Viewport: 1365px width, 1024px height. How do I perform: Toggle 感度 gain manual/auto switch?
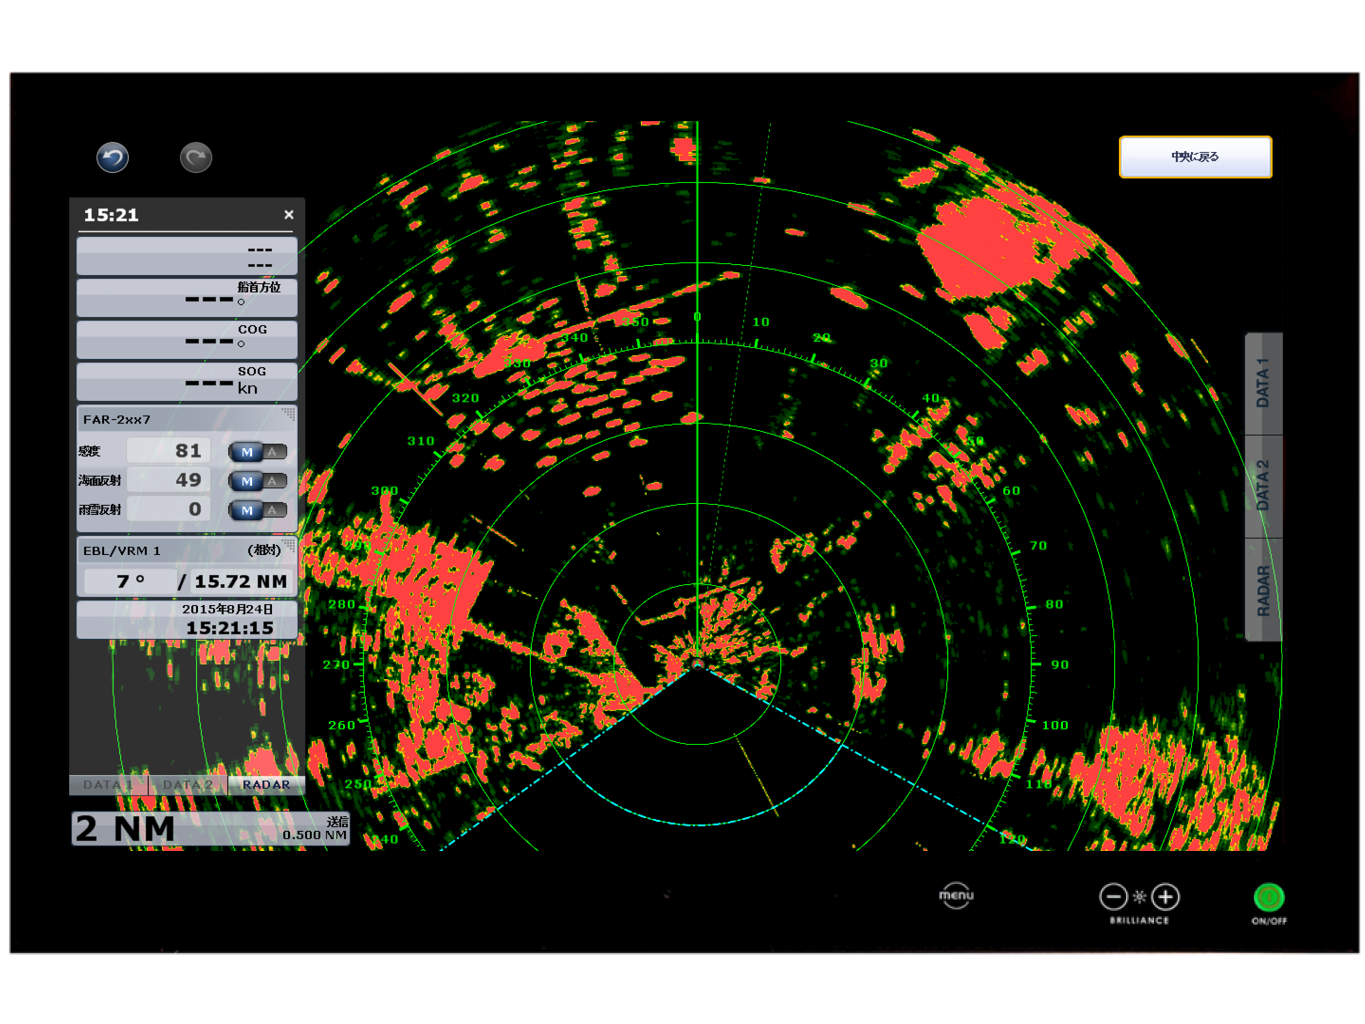258,452
